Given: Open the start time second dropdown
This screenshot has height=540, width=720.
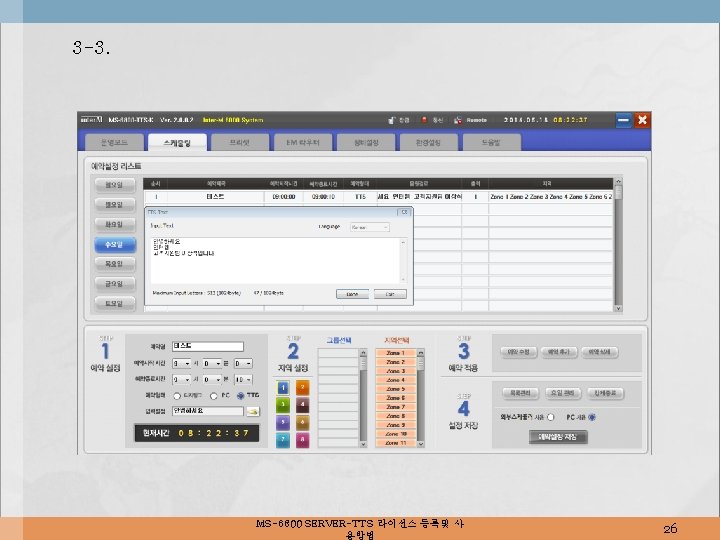Looking at the screenshot, I should pos(243,364).
